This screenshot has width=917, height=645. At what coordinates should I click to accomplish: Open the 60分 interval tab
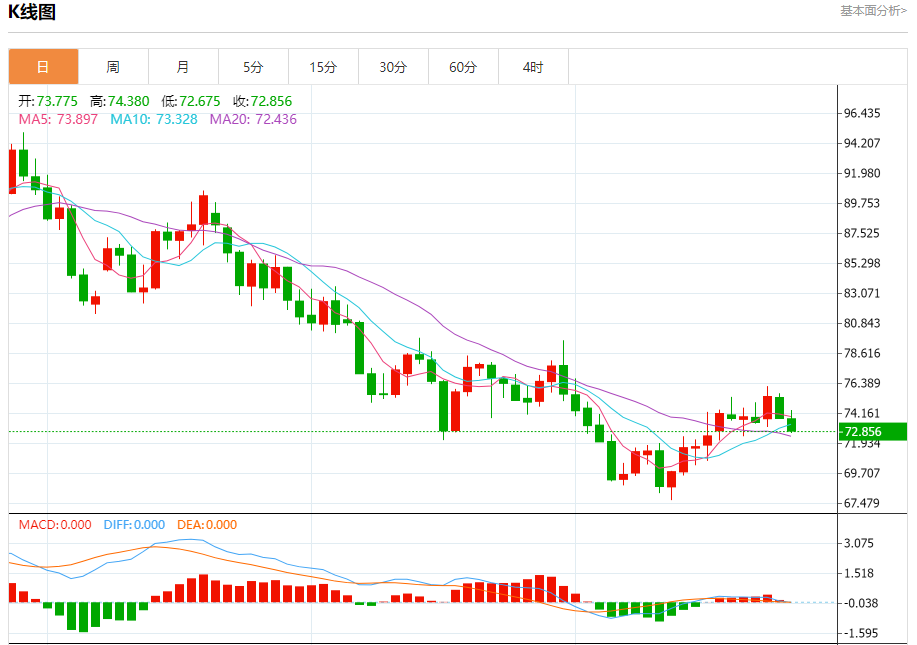pos(463,67)
